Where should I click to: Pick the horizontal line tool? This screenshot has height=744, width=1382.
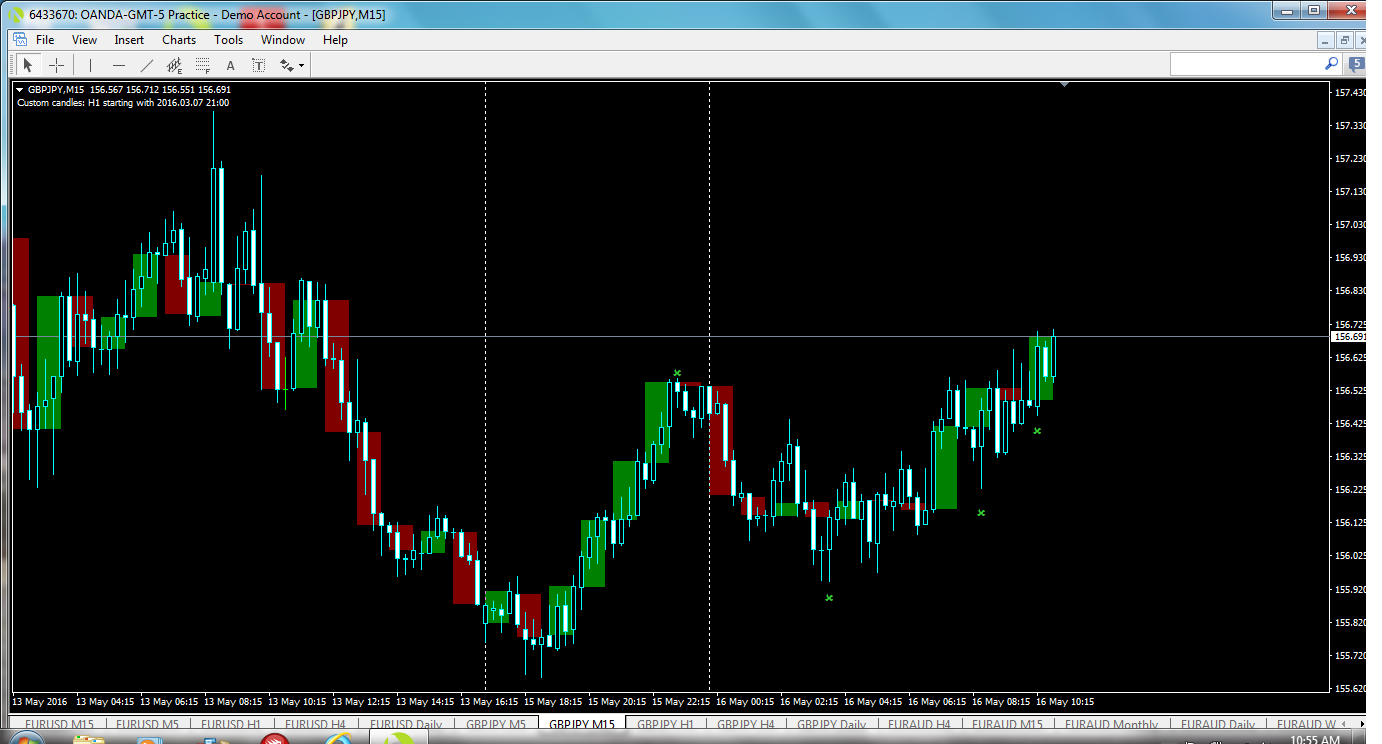point(119,65)
